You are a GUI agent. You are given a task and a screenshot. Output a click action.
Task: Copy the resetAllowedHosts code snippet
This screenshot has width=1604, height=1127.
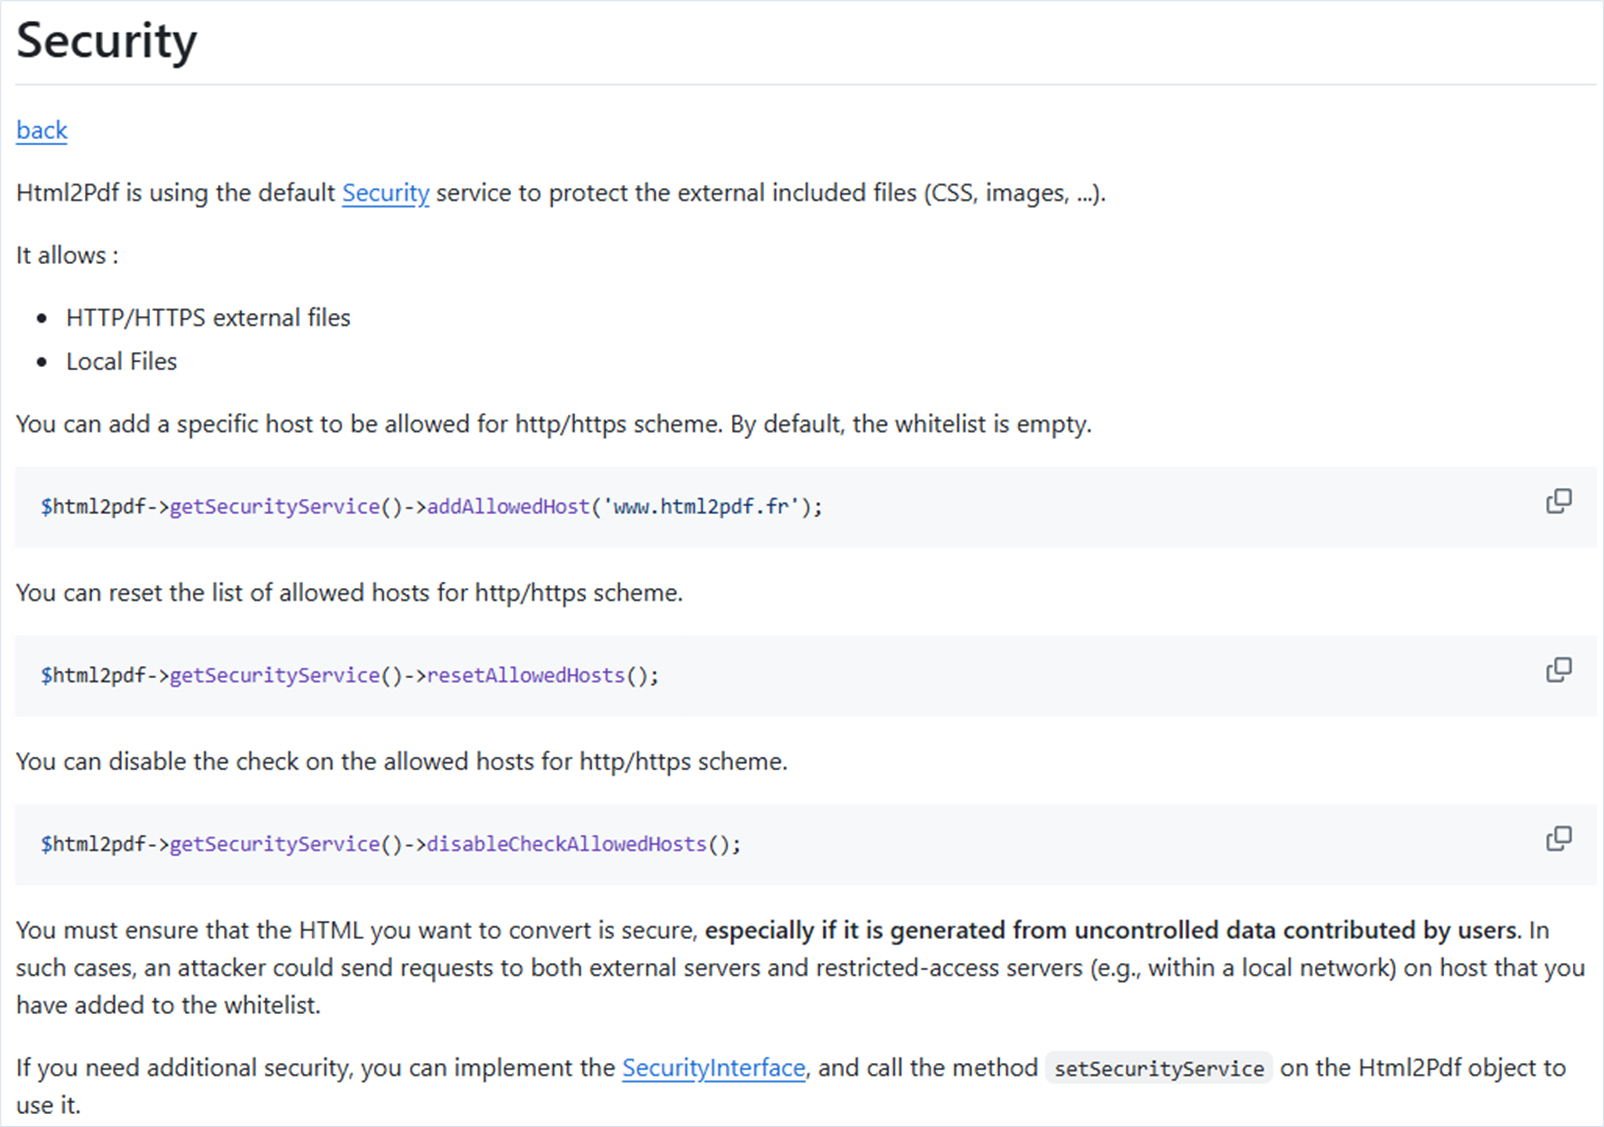click(1558, 670)
